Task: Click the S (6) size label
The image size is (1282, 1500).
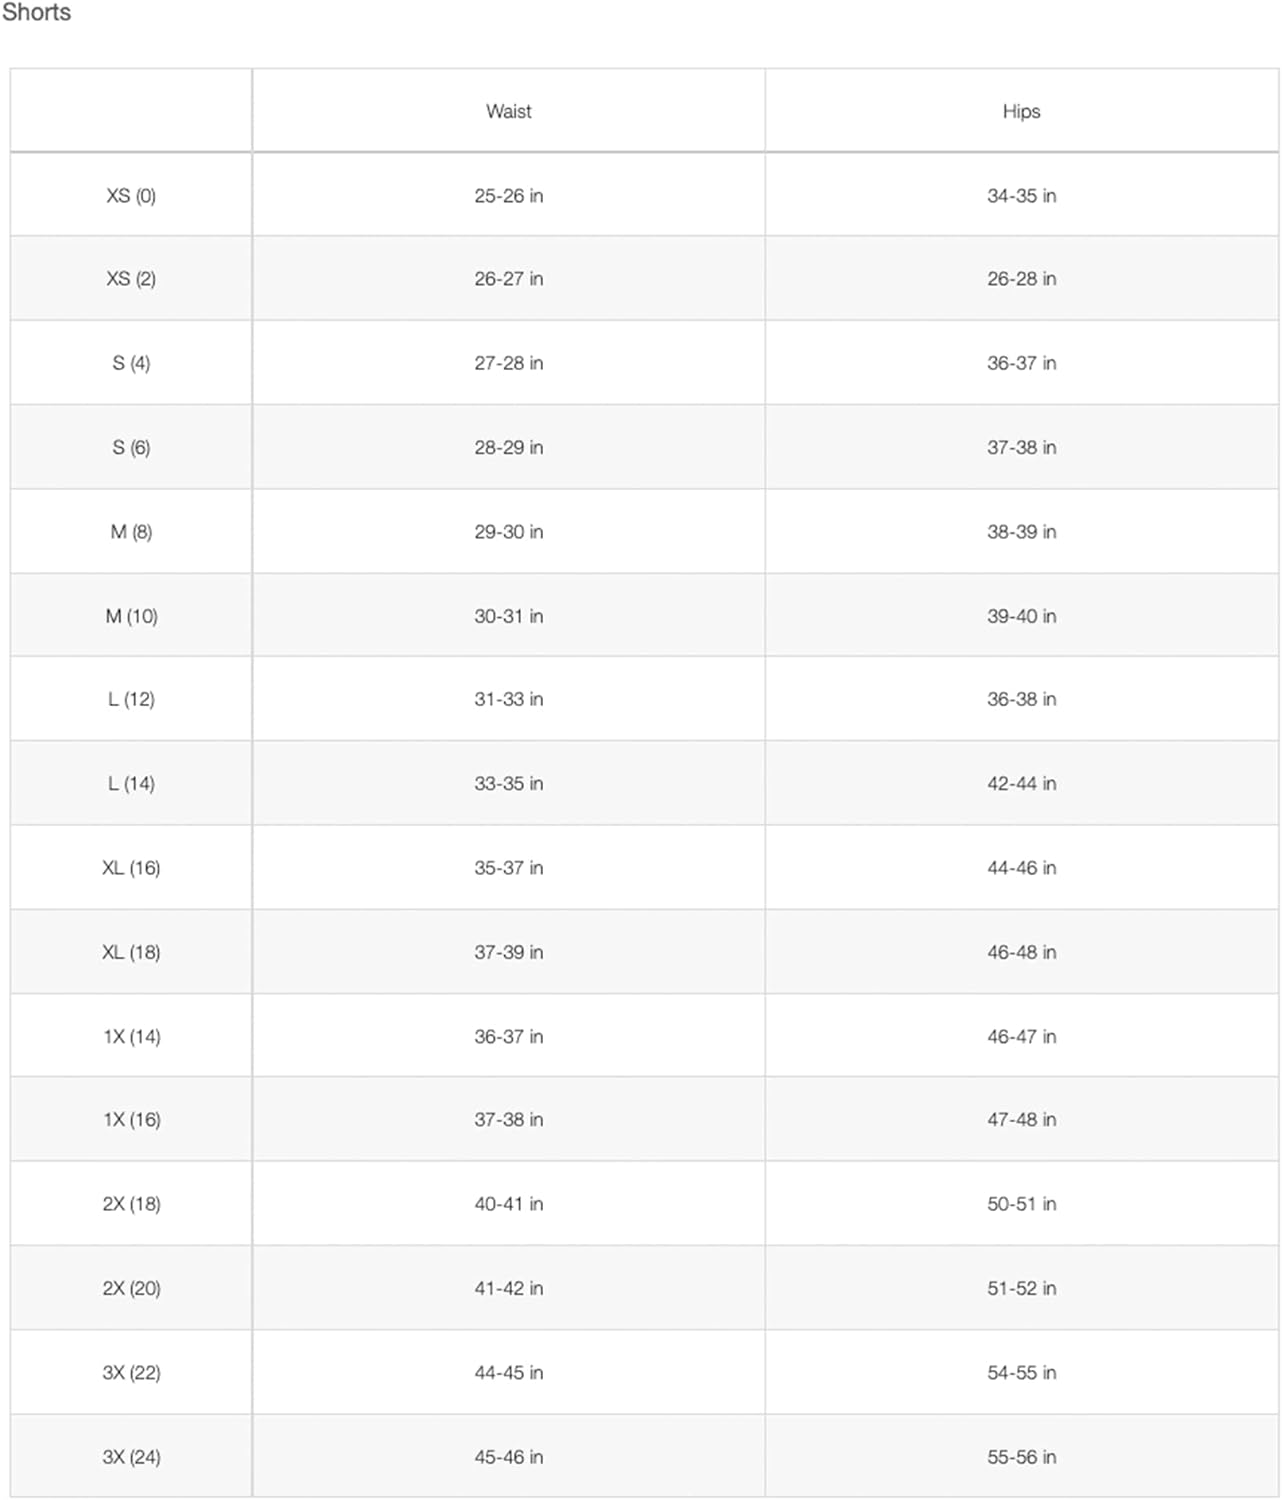Action: (131, 447)
